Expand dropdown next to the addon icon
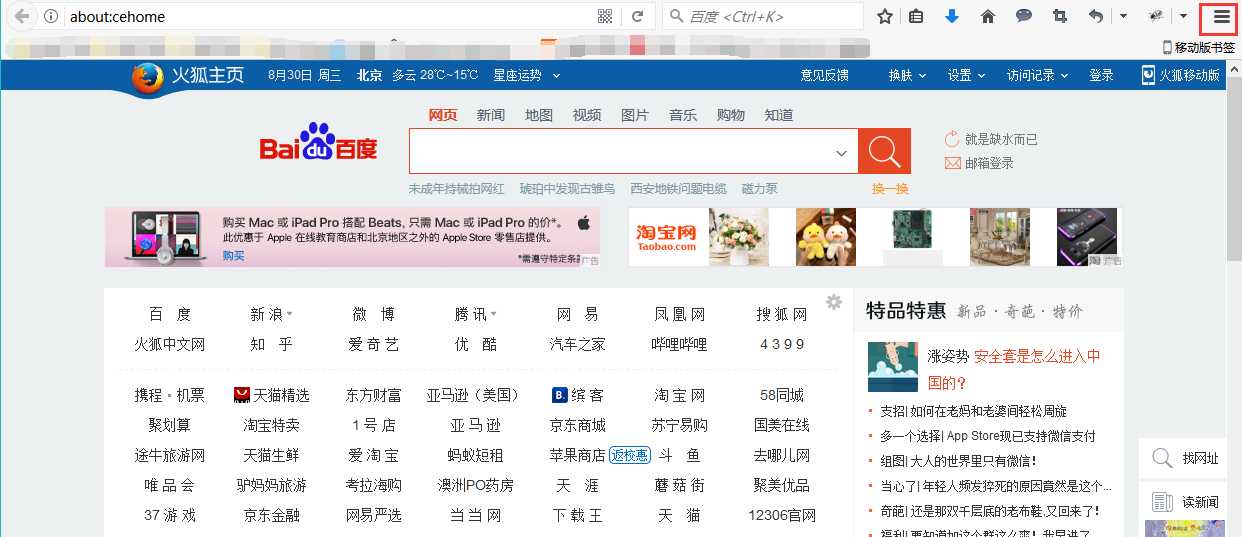The height and width of the screenshot is (537, 1242). coord(1183,16)
